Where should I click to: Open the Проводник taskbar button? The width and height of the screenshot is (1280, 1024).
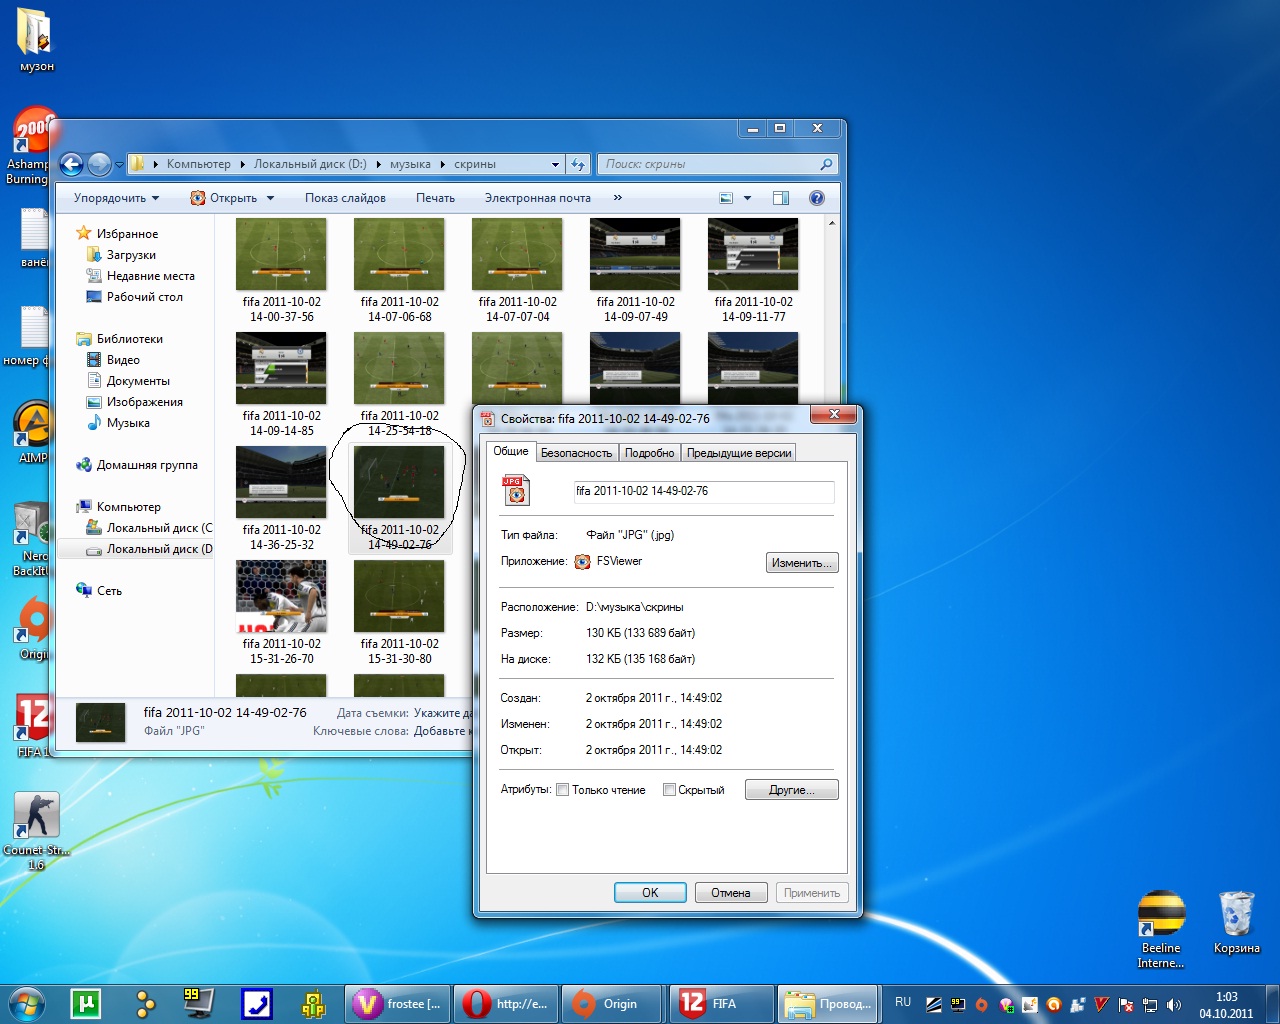(829, 1003)
